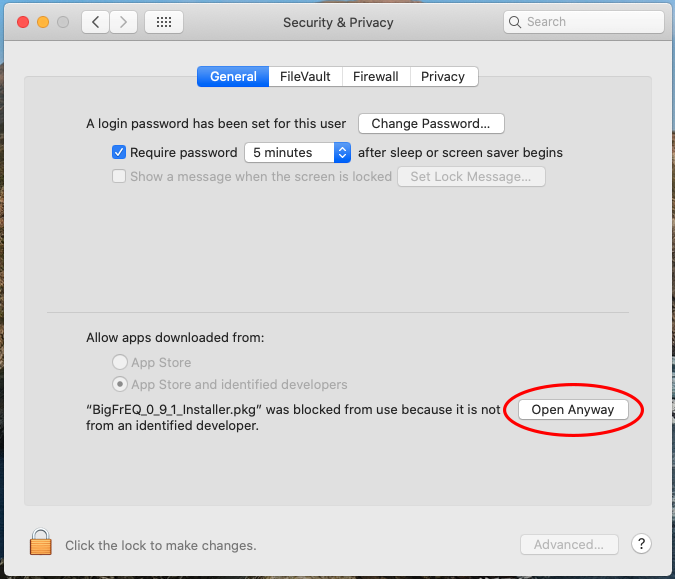Click the Open Anyway button
Viewport: 675px width, 579px height.
573,409
